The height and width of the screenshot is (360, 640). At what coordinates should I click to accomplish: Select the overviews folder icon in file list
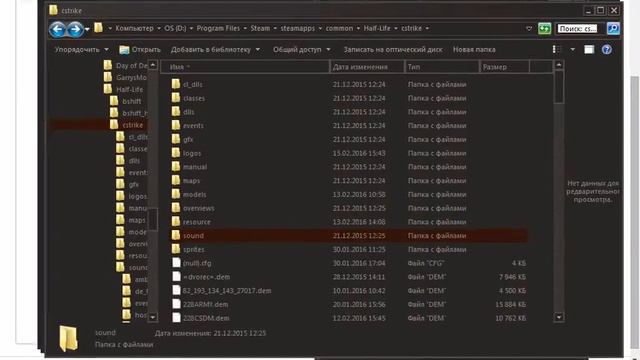pyautogui.click(x=176, y=208)
